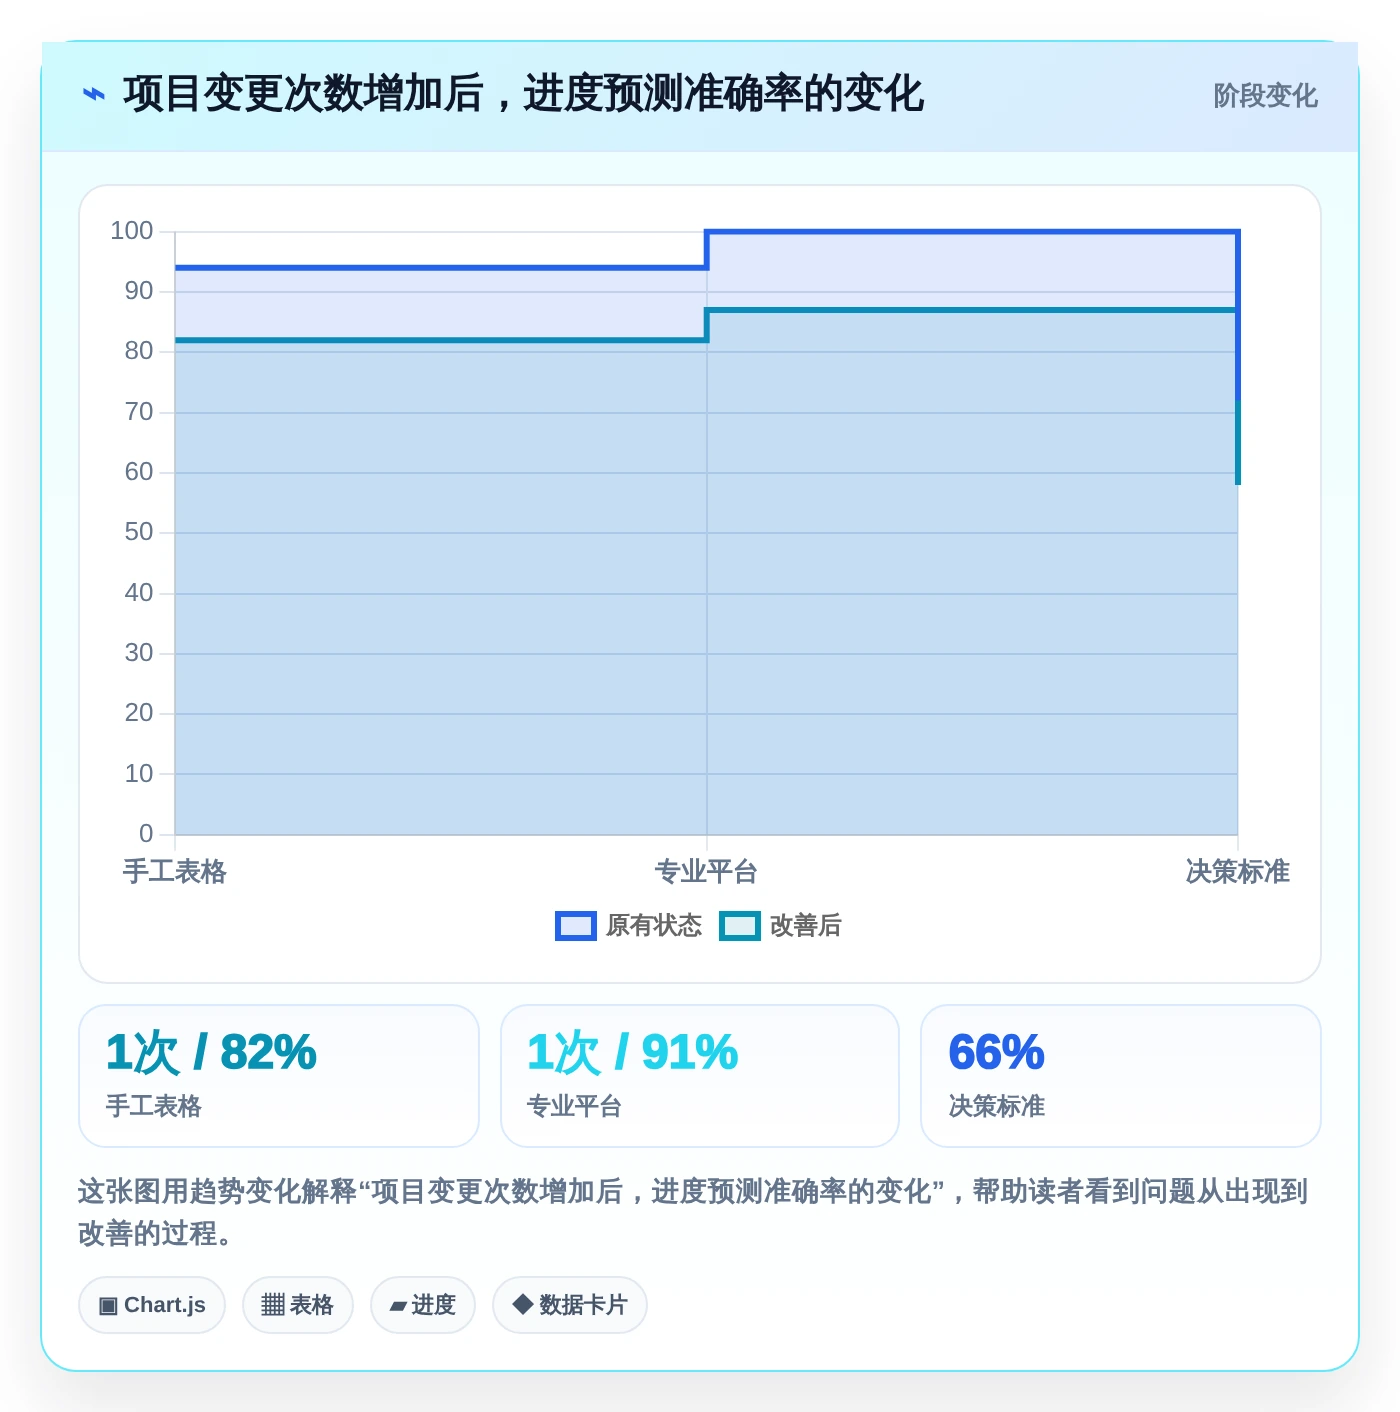The height and width of the screenshot is (1412, 1400).
Task: Hide the 原有状态 dataset via its legend label
Action: (x=654, y=926)
